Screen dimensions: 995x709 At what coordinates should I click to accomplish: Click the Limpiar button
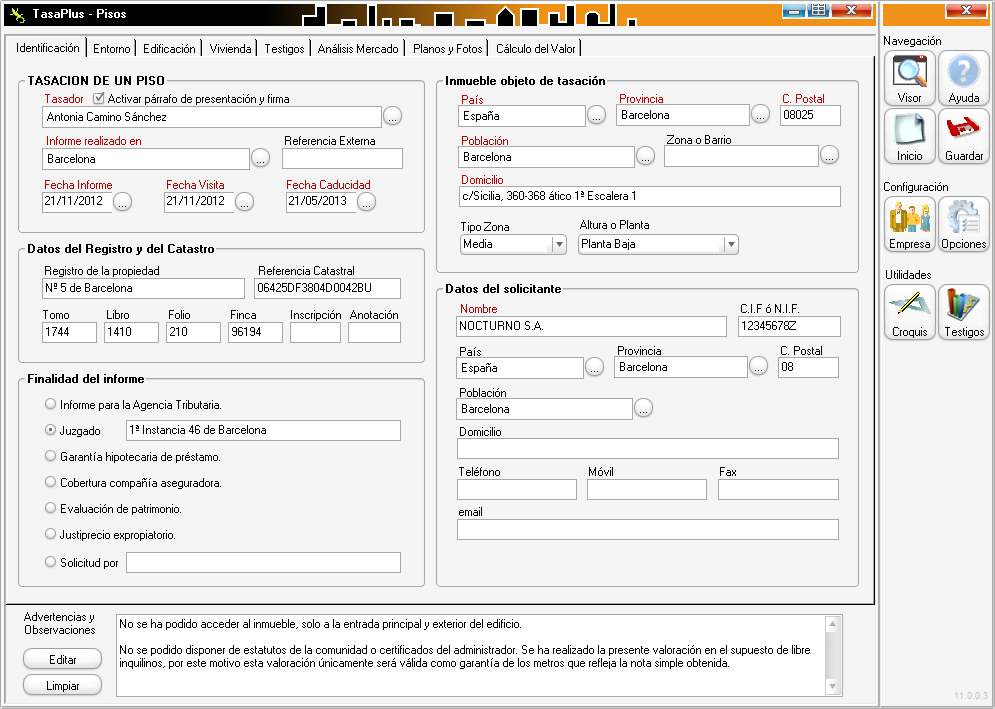[x=62, y=685]
